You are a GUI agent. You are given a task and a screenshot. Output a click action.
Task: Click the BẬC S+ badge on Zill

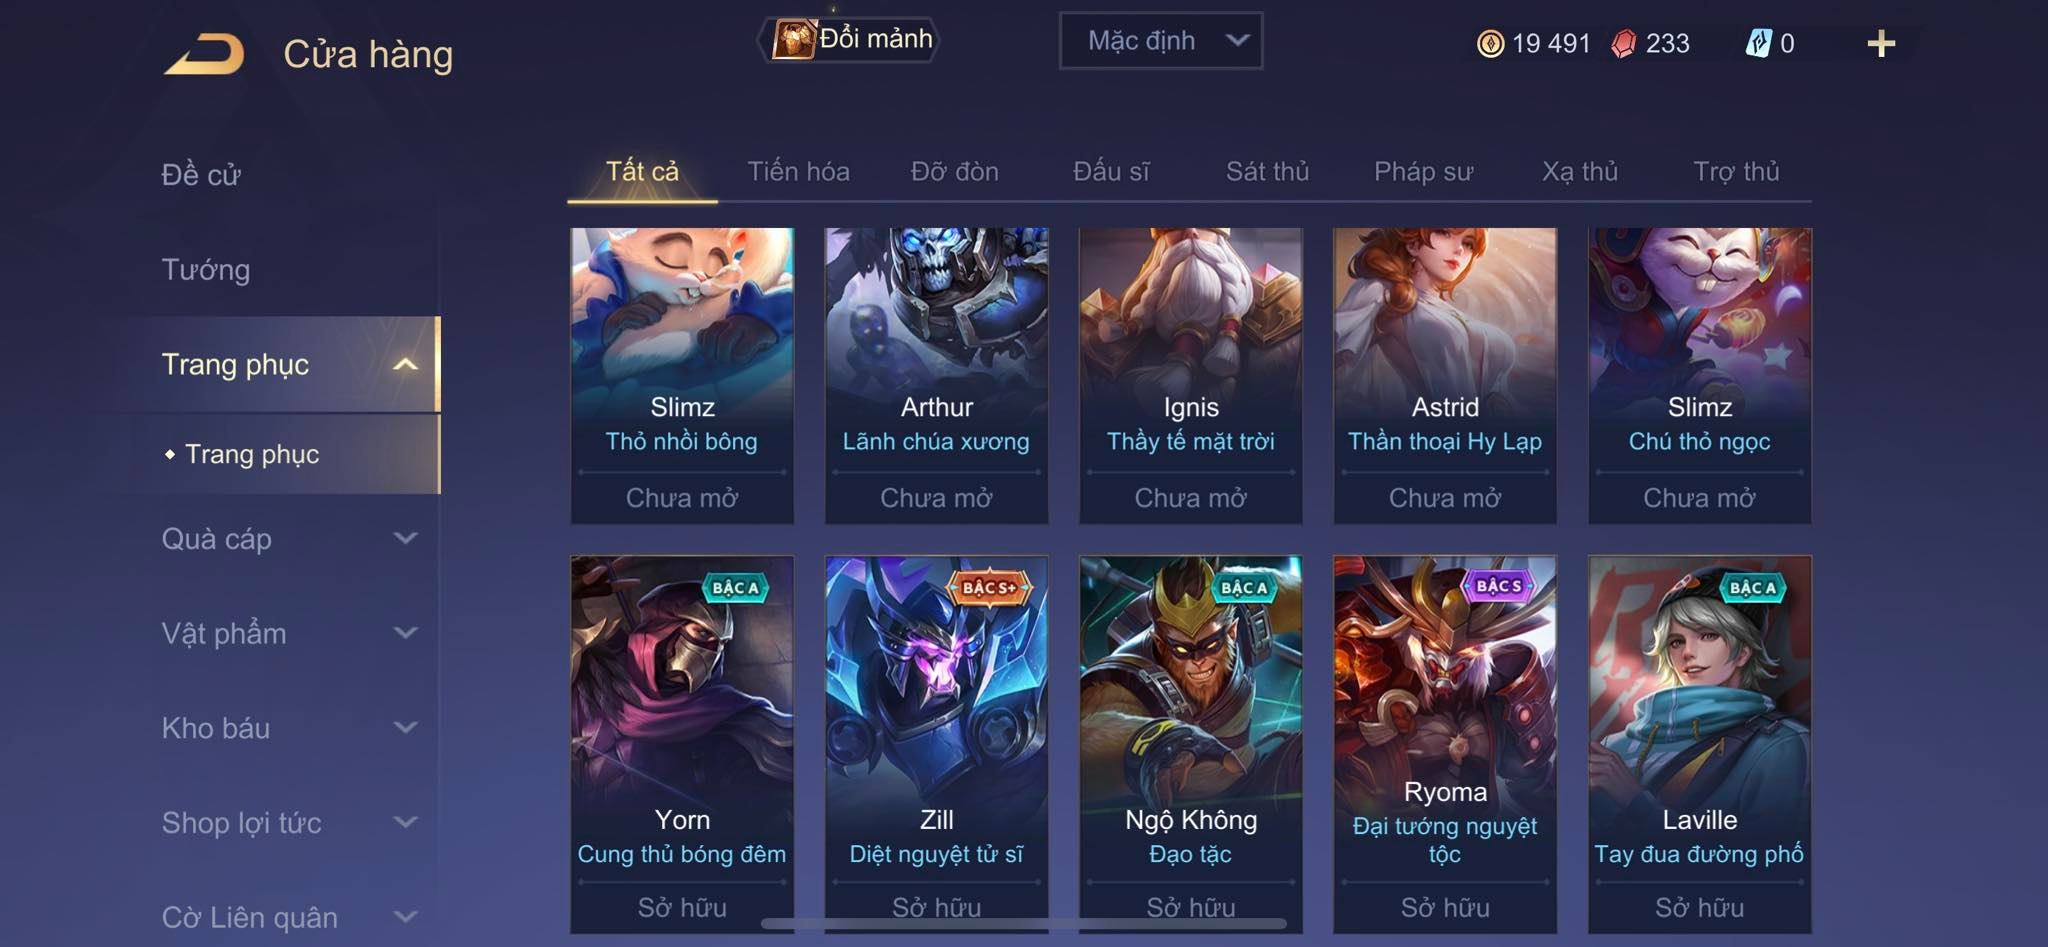tap(989, 588)
